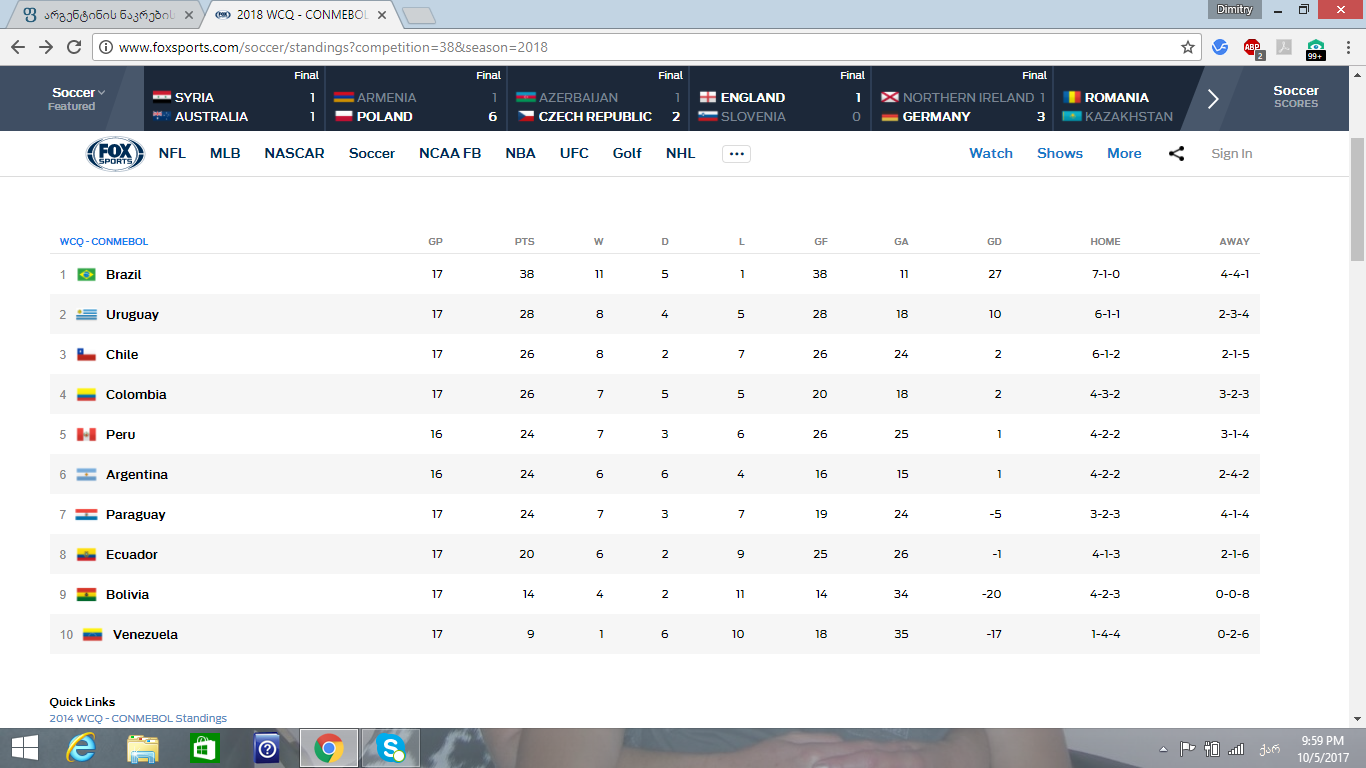Click the Peru flag icon
The image size is (1366, 768).
tap(87, 434)
